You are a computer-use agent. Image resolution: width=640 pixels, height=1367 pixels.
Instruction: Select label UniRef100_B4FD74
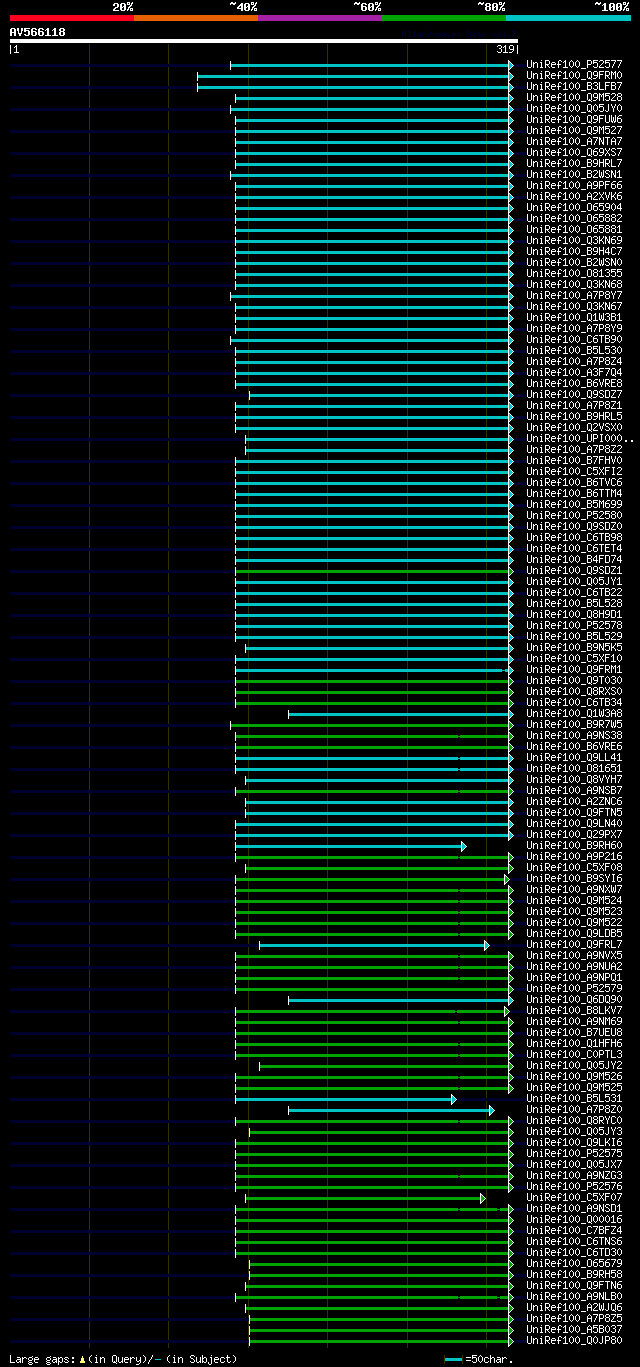click(x=574, y=560)
